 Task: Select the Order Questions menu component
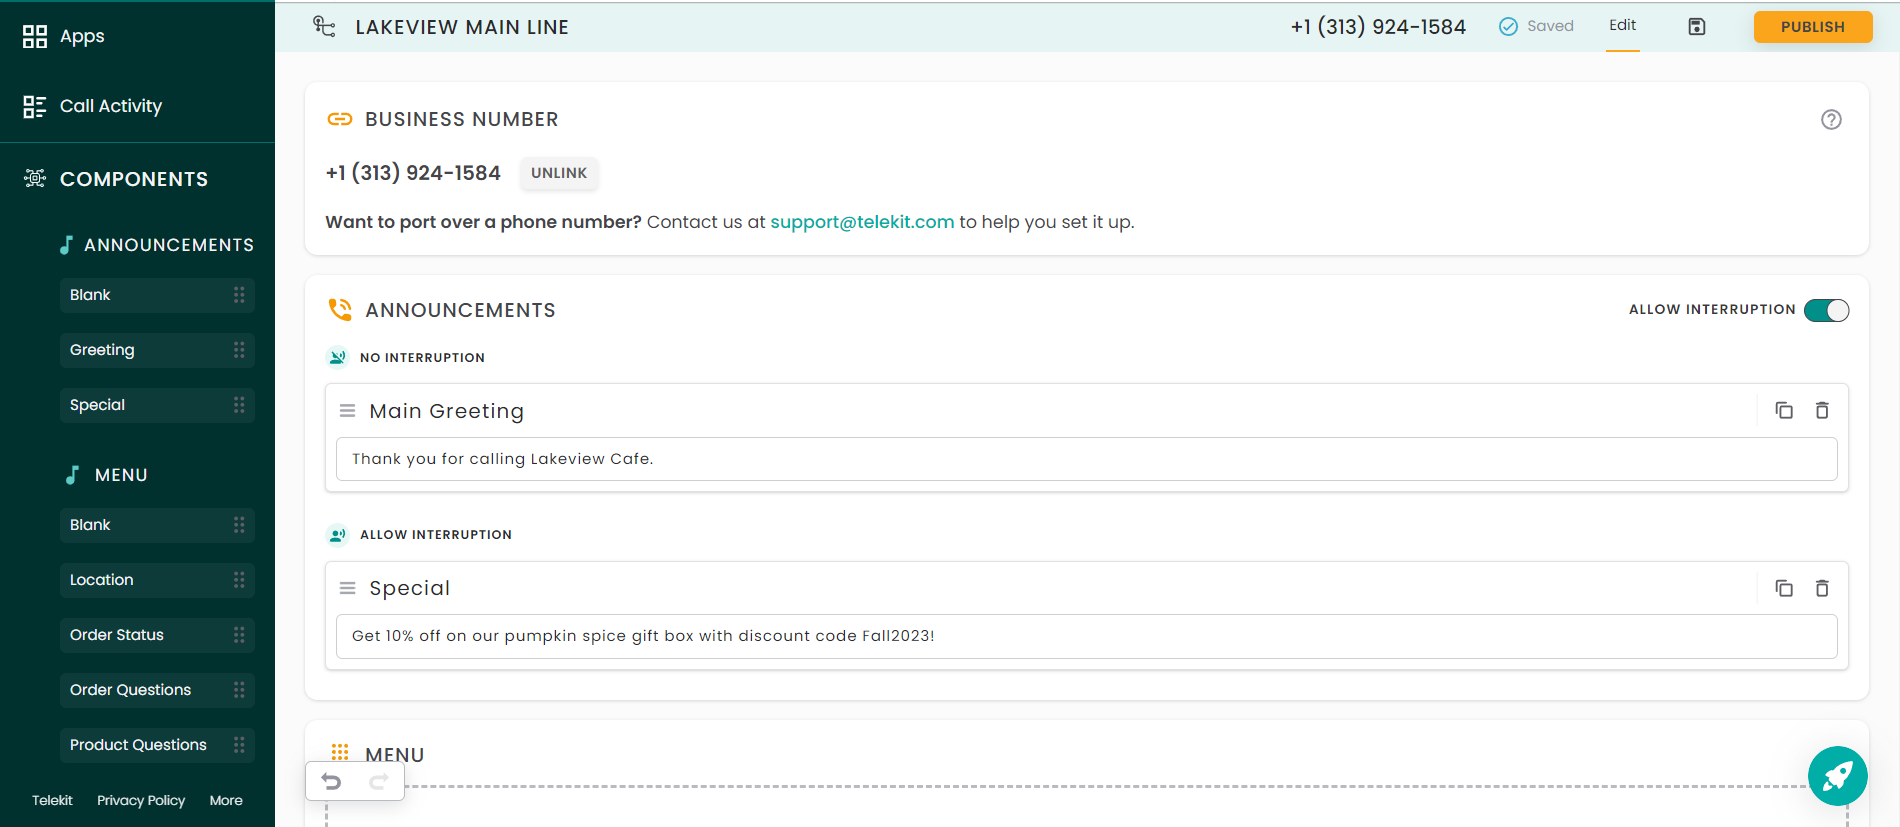157,690
